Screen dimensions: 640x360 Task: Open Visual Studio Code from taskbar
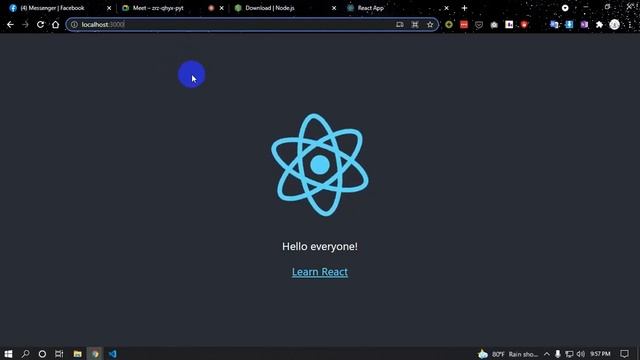click(x=113, y=353)
